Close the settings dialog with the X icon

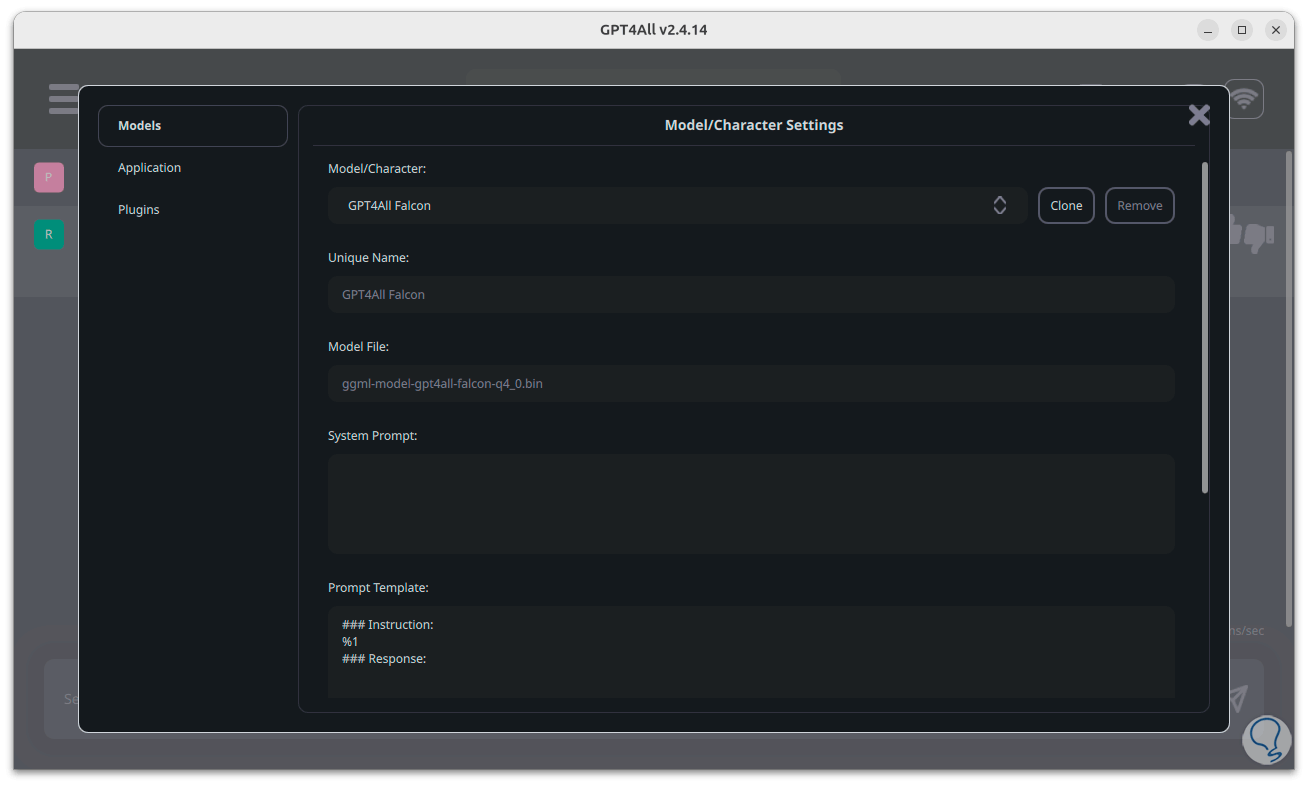(1199, 115)
